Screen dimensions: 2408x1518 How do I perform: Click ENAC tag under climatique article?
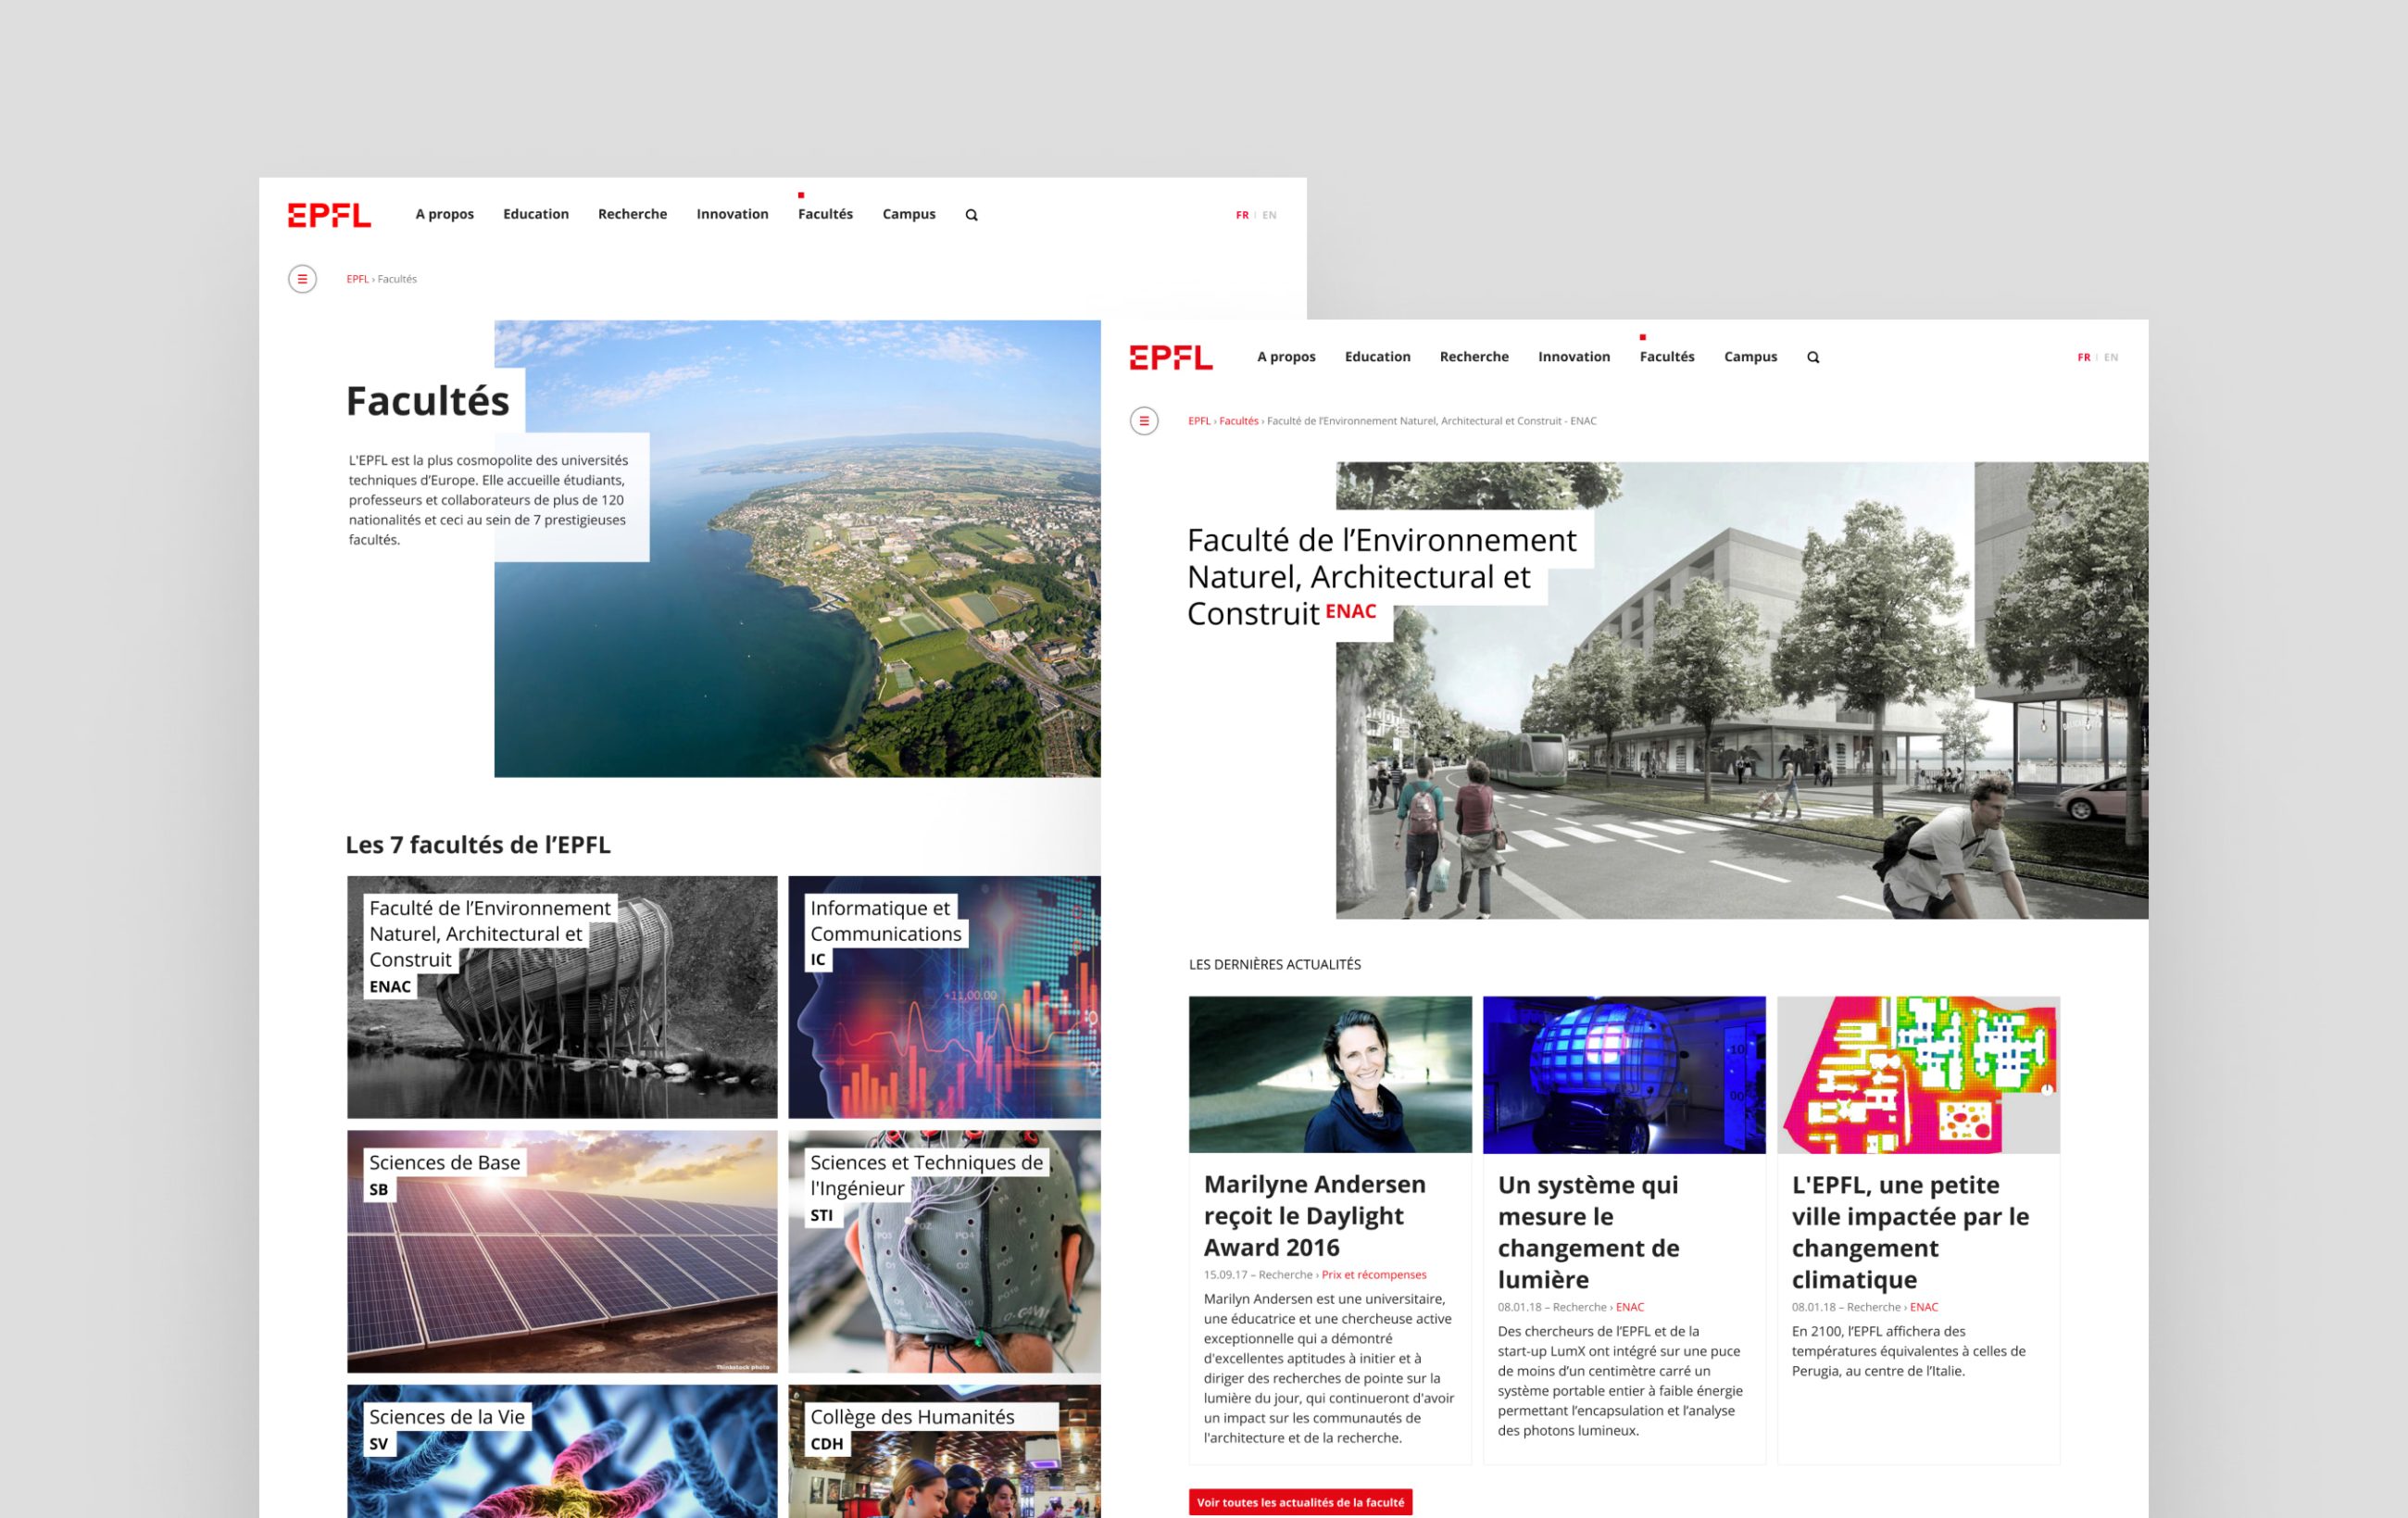point(1924,1306)
